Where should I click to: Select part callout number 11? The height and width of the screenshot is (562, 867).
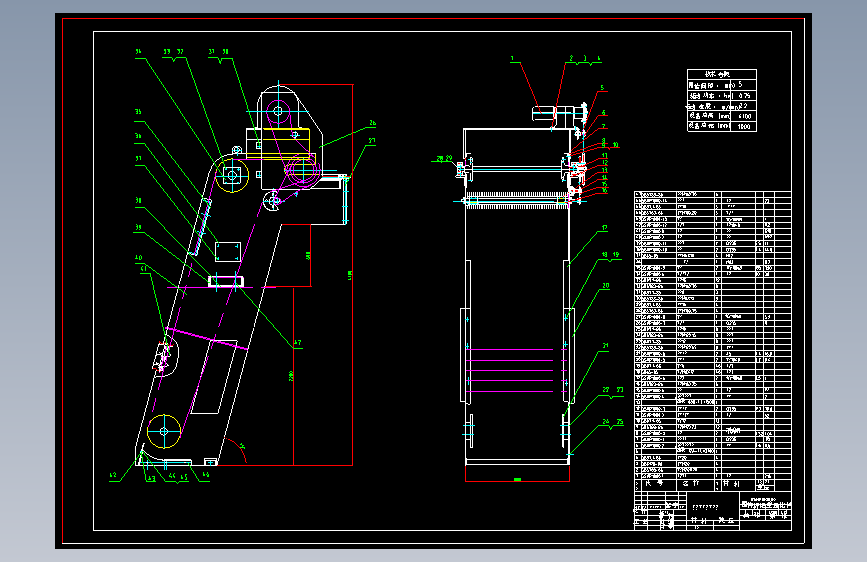[x=605, y=156]
